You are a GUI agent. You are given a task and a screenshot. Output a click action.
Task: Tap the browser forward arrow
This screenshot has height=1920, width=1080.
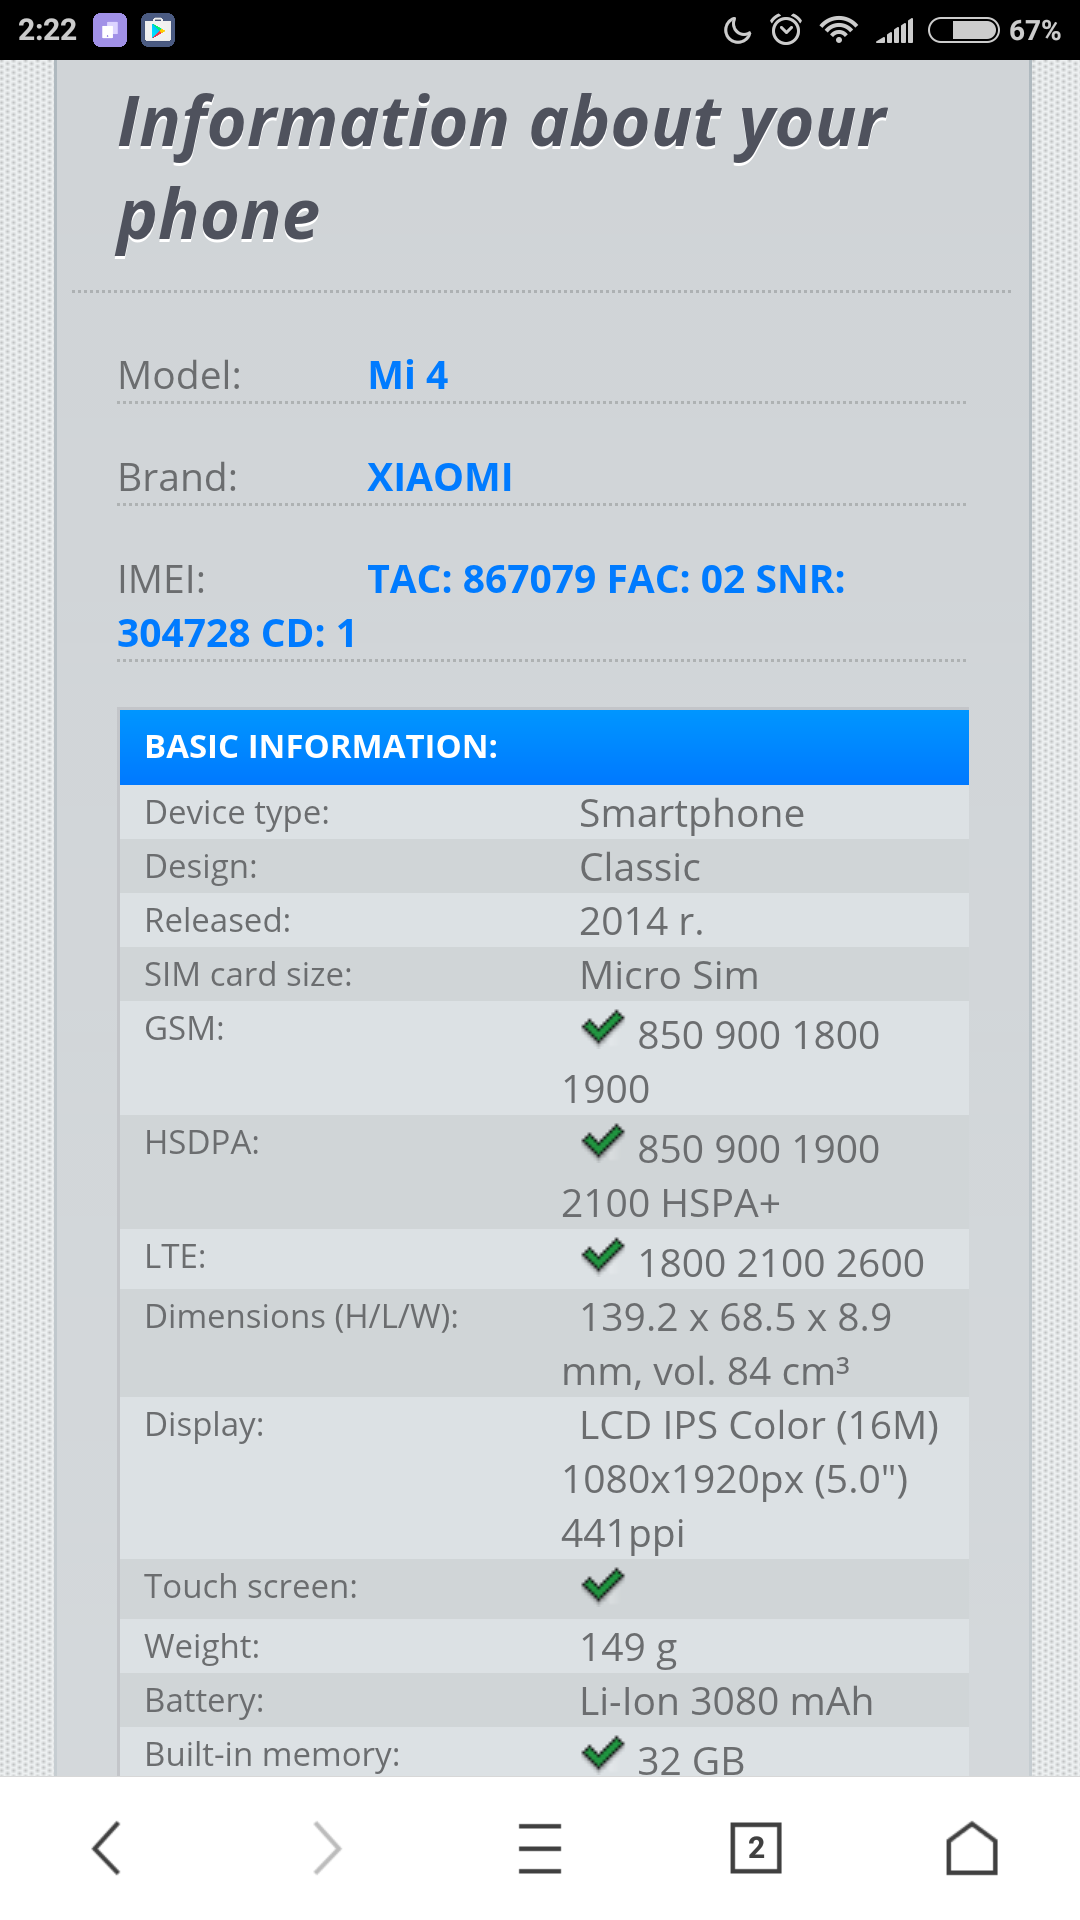[x=326, y=1847]
